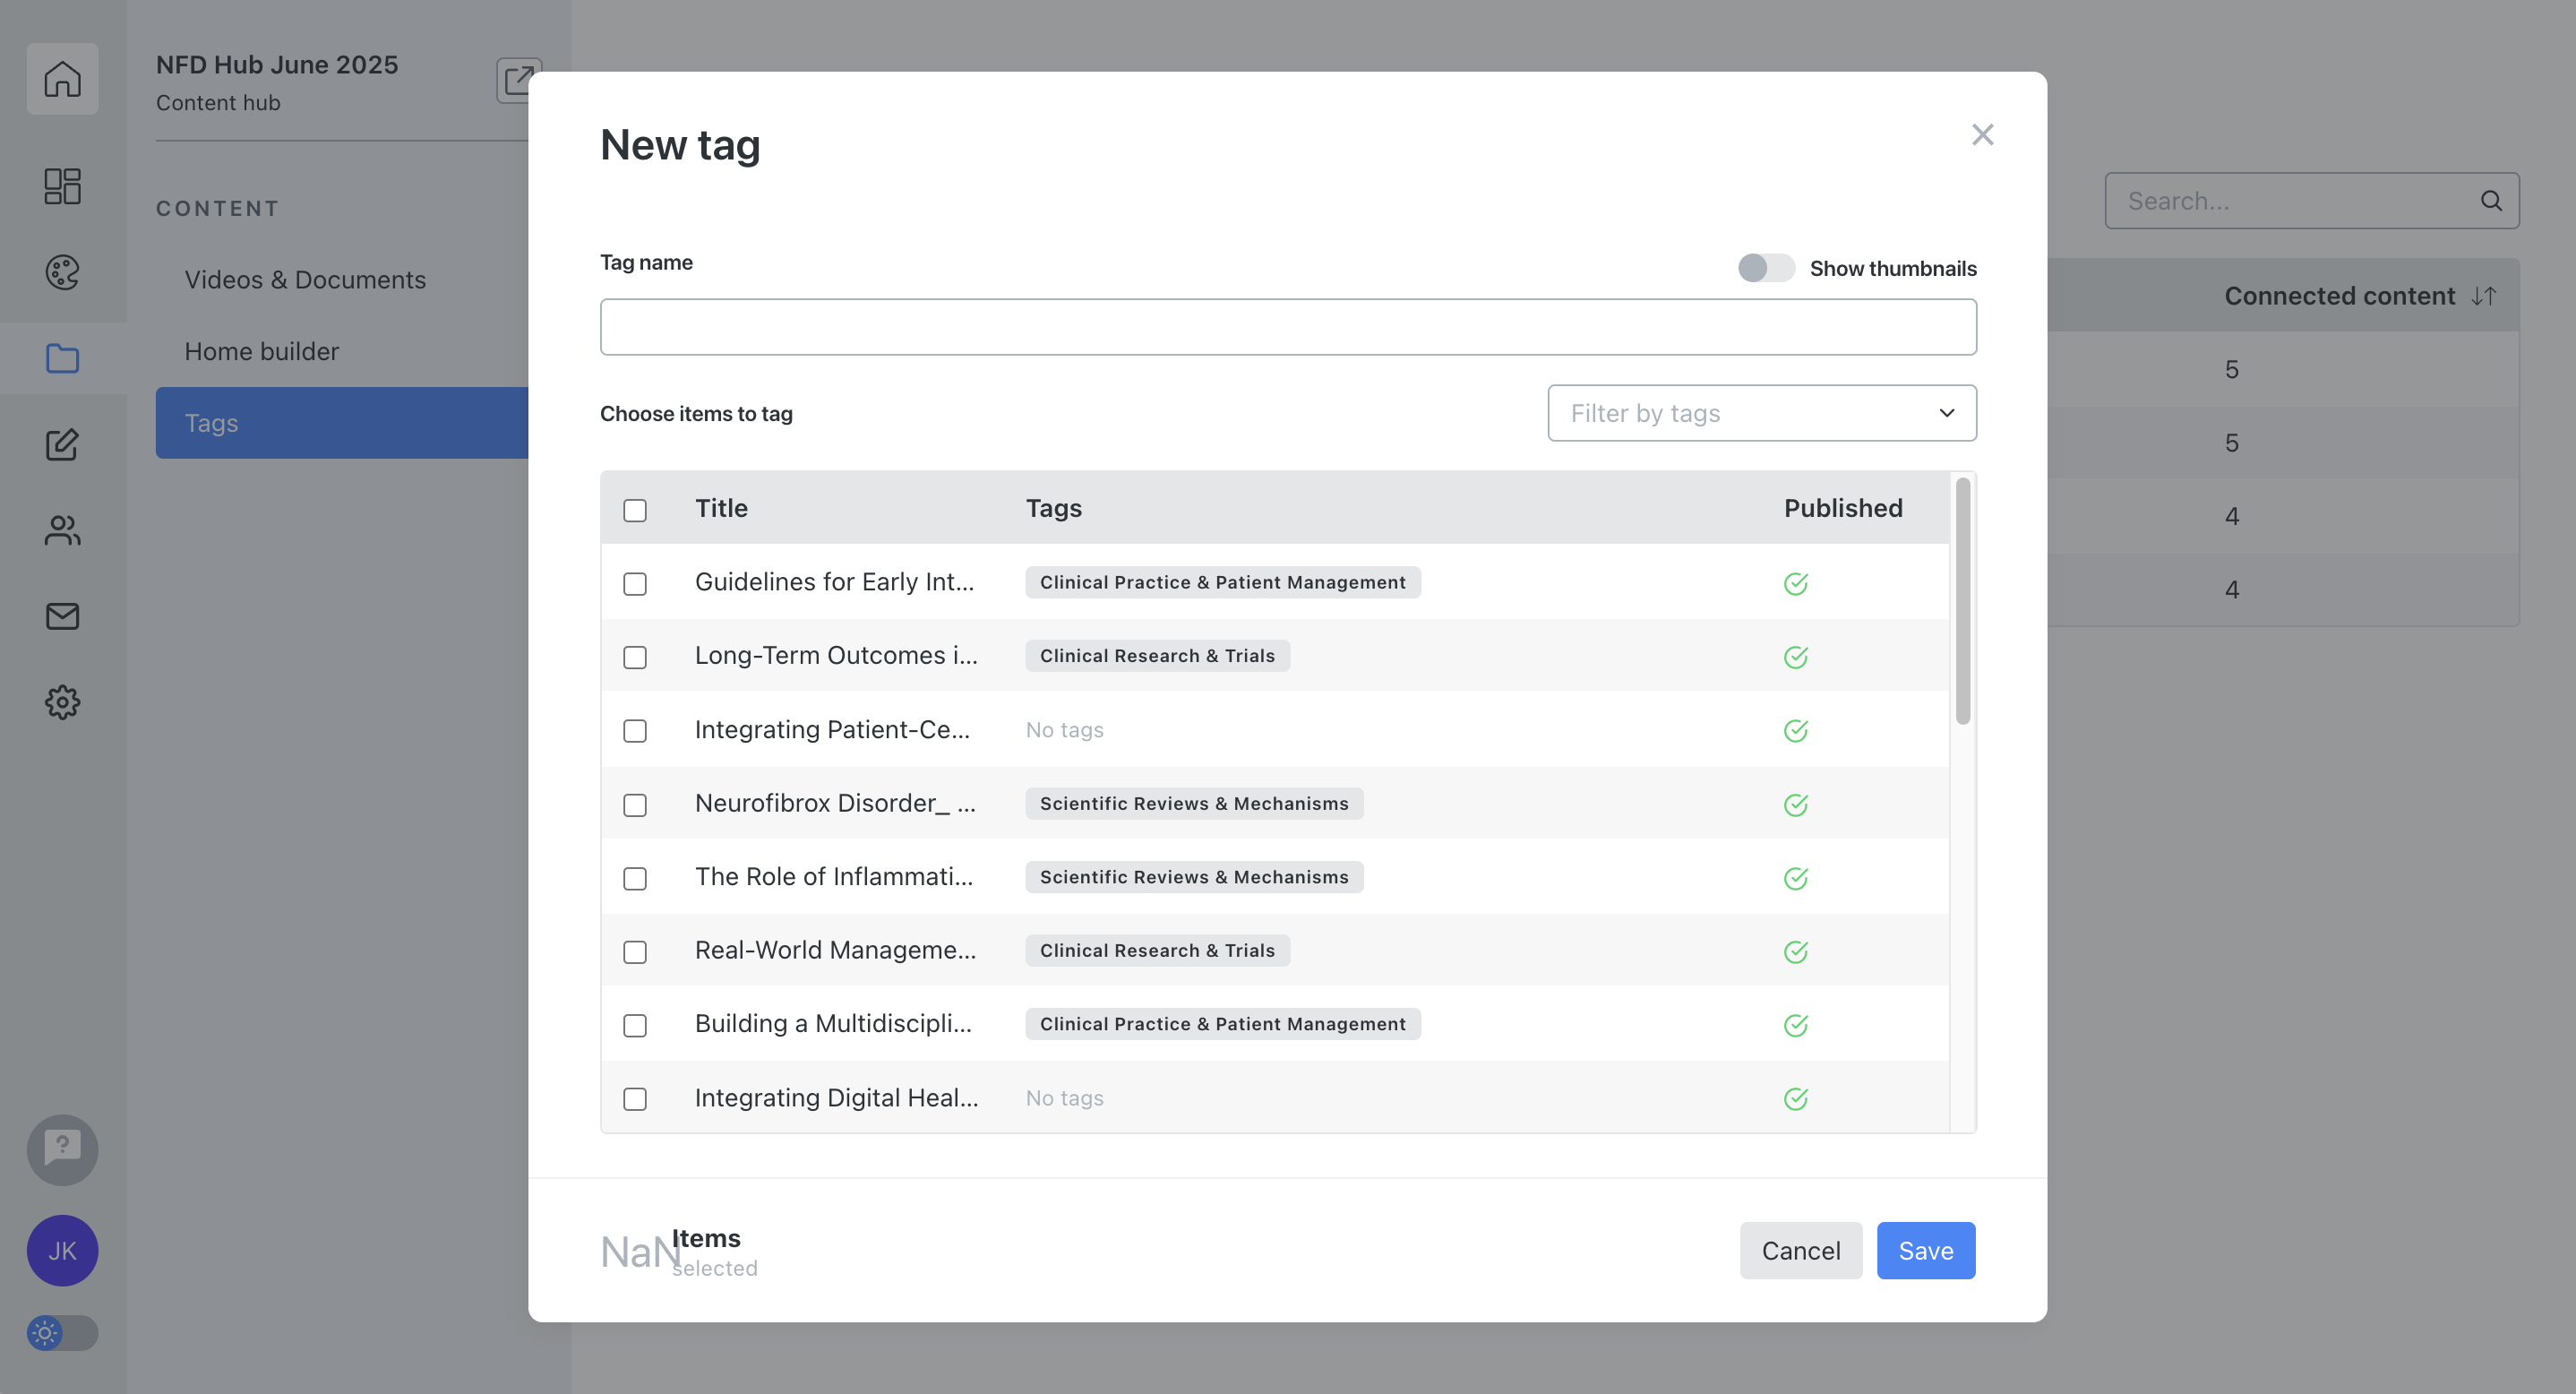Viewport: 2576px width, 1394px height.
Task: Open the edit pencil icon in sidebar
Action: [62, 444]
